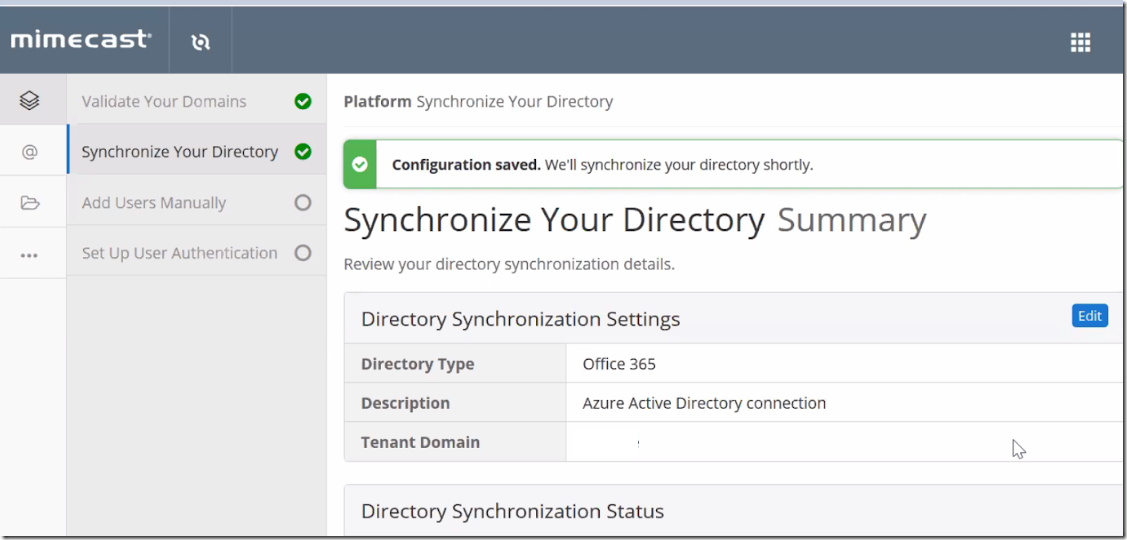Select the open folder sidebar icon
The width and height of the screenshot is (1127, 540).
29,203
